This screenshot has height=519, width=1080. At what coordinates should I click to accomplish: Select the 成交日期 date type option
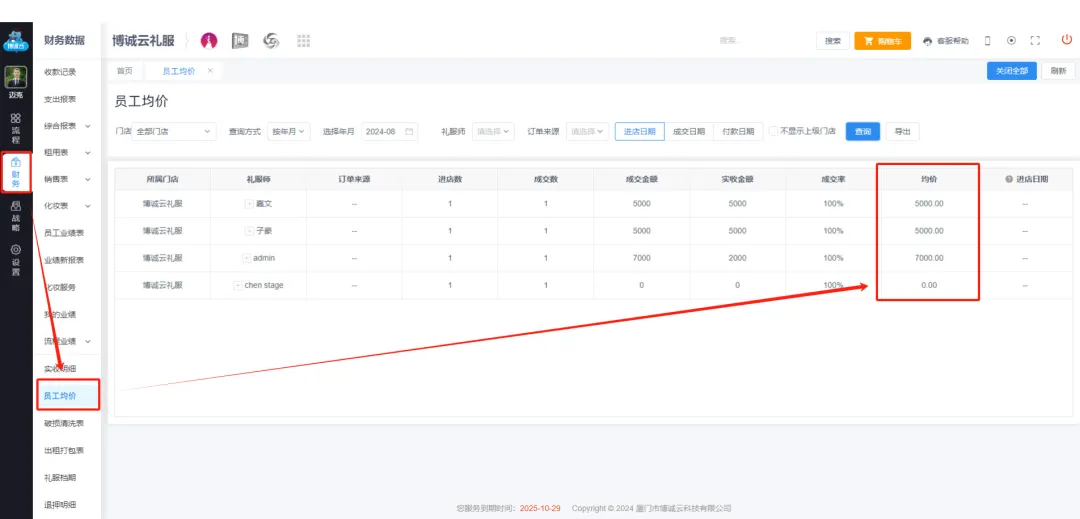click(x=688, y=131)
